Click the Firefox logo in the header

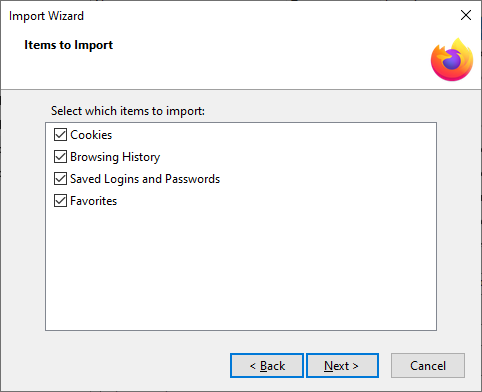pos(452,60)
